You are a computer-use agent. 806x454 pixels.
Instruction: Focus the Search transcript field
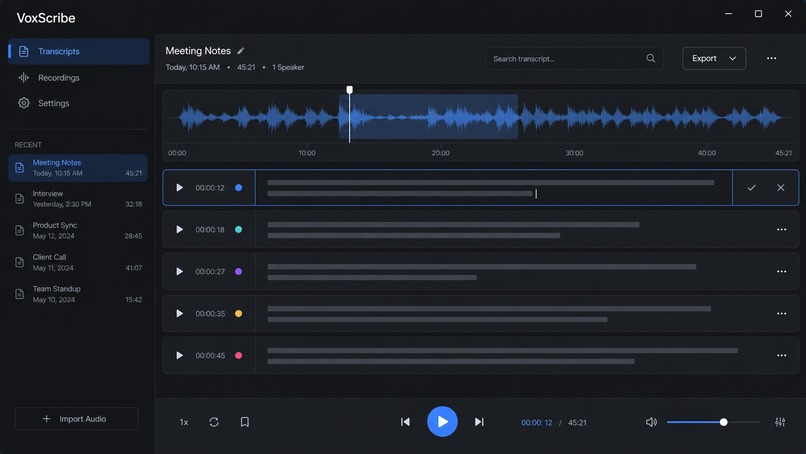tap(574, 59)
